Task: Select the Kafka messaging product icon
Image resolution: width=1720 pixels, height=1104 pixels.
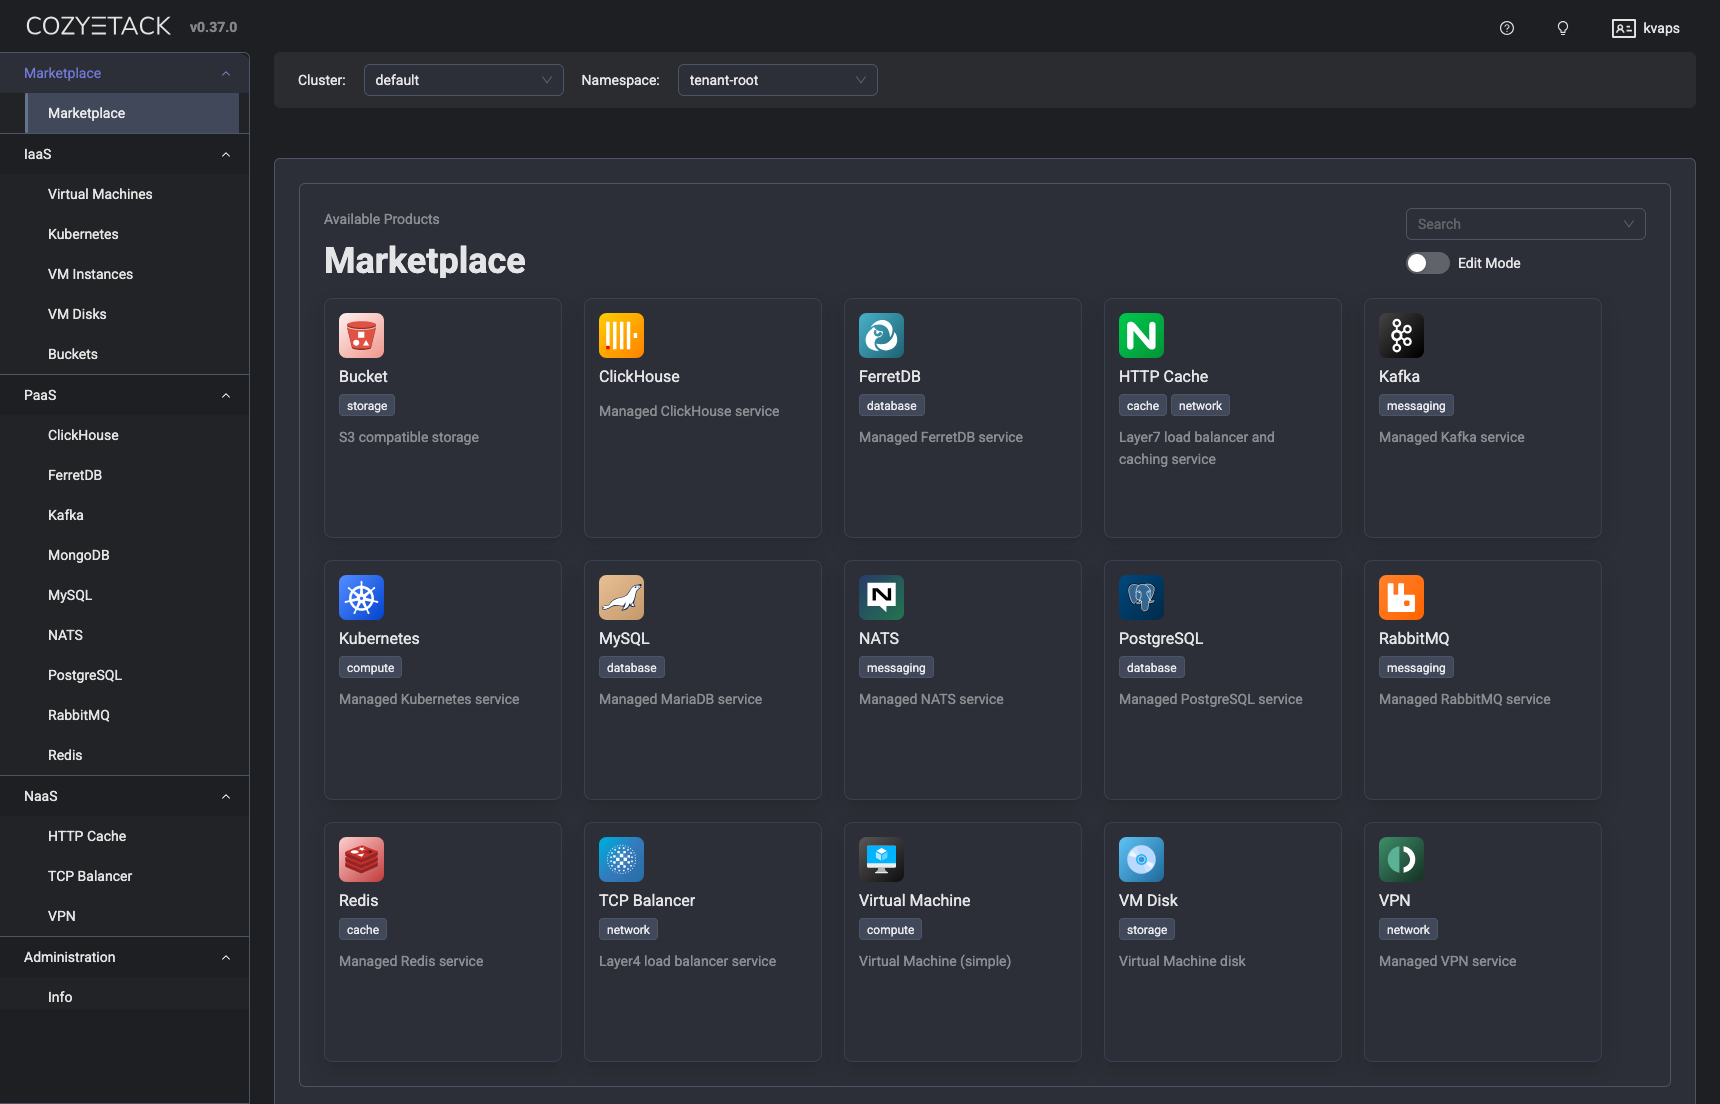Action: coord(1401,335)
